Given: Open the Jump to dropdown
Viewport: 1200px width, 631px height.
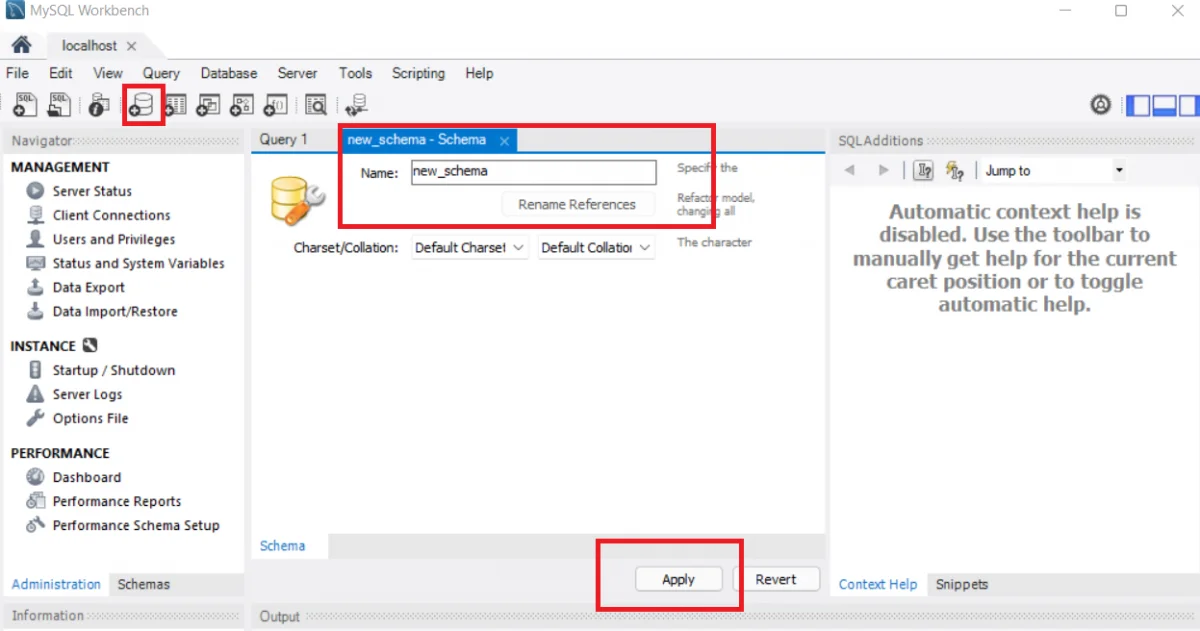Looking at the screenshot, I should point(1118,170).
